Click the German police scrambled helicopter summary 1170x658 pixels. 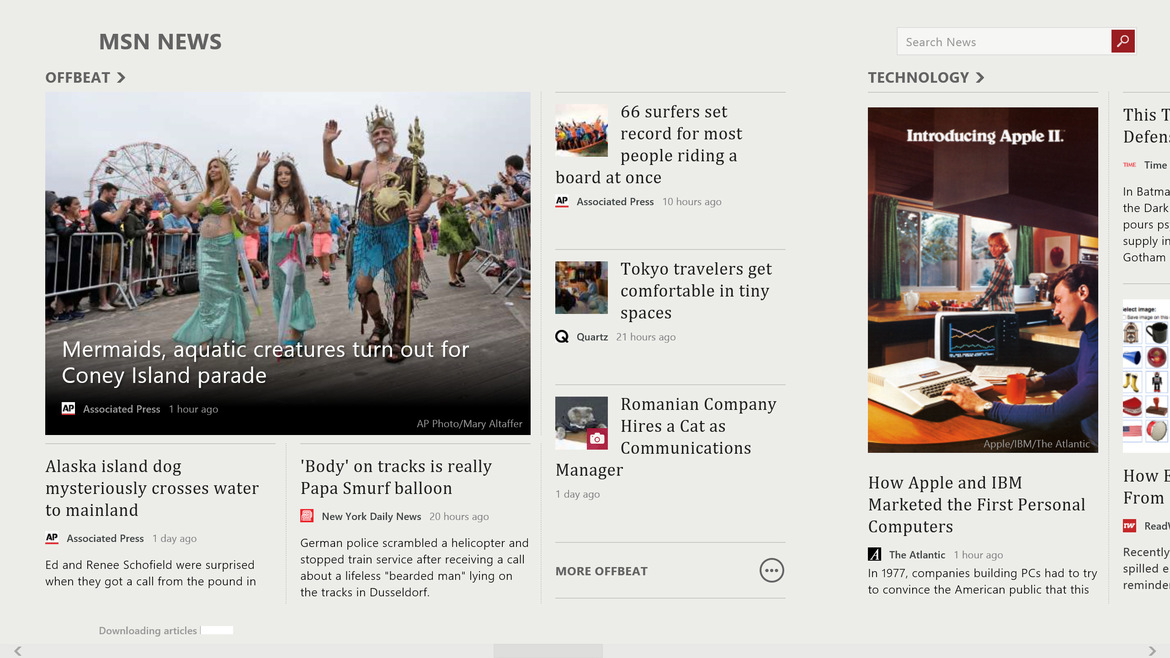(414, 568)
